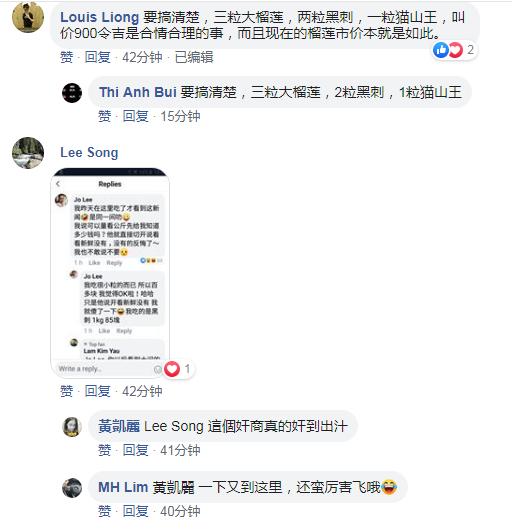Like Louis Liong's comment with 赞
The width and height of the screenshot is (512, 529).
[66, 57]
